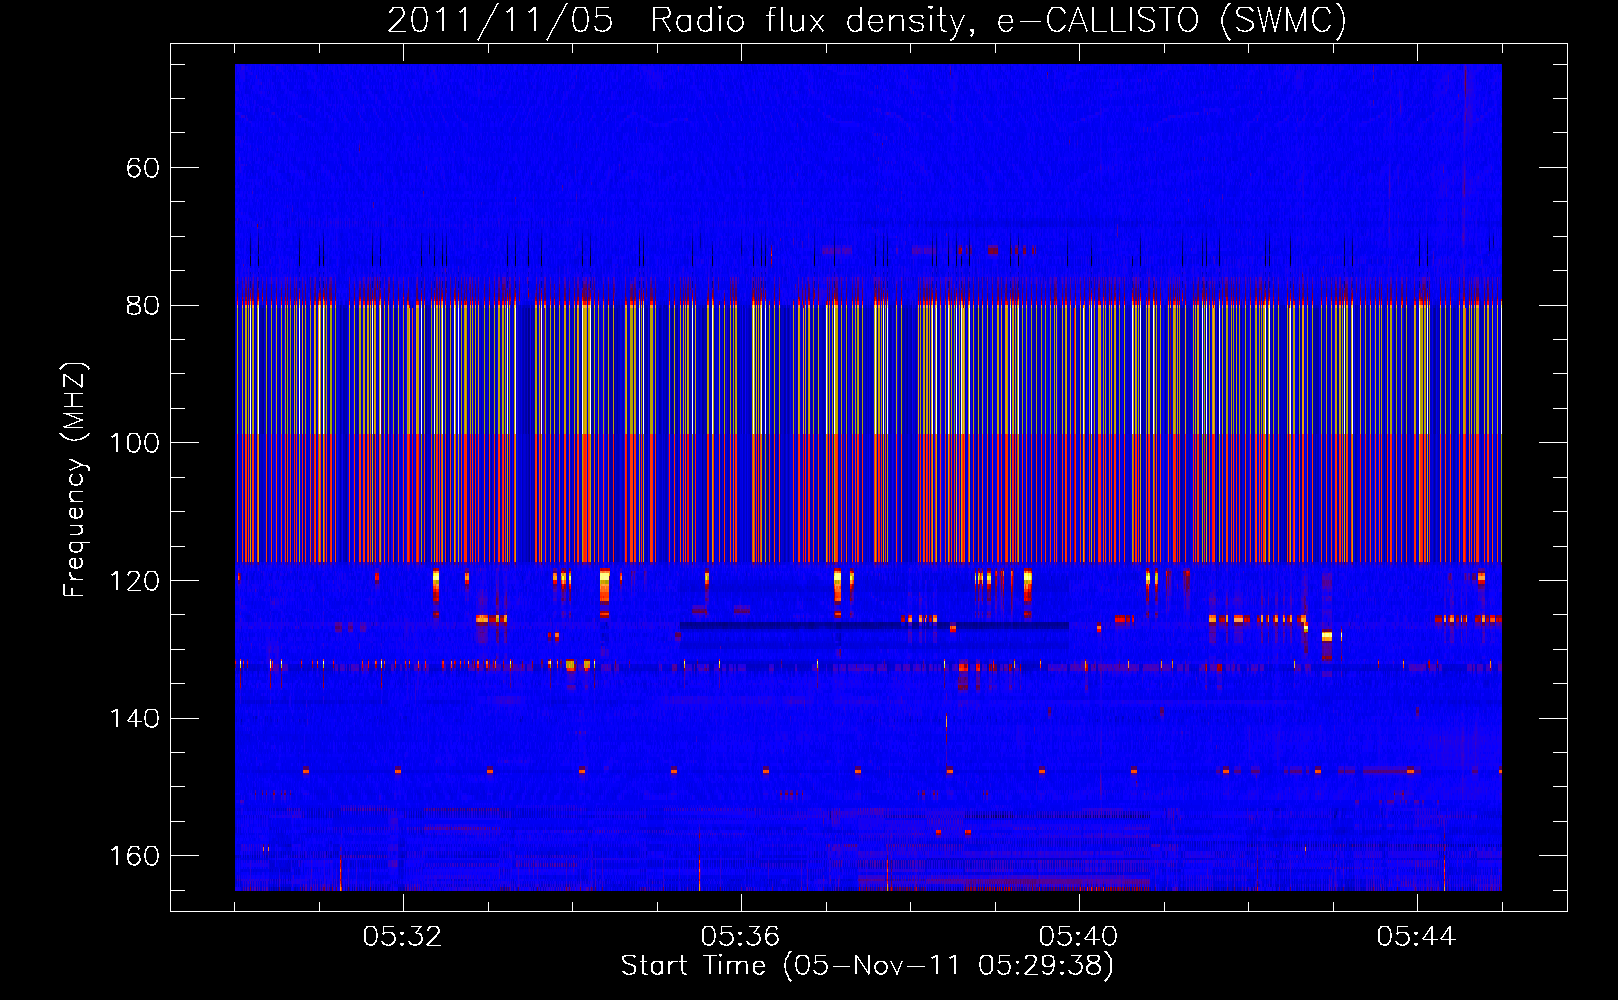
Task: Click the '100' frequency tick label
Action: coord(135,443)
